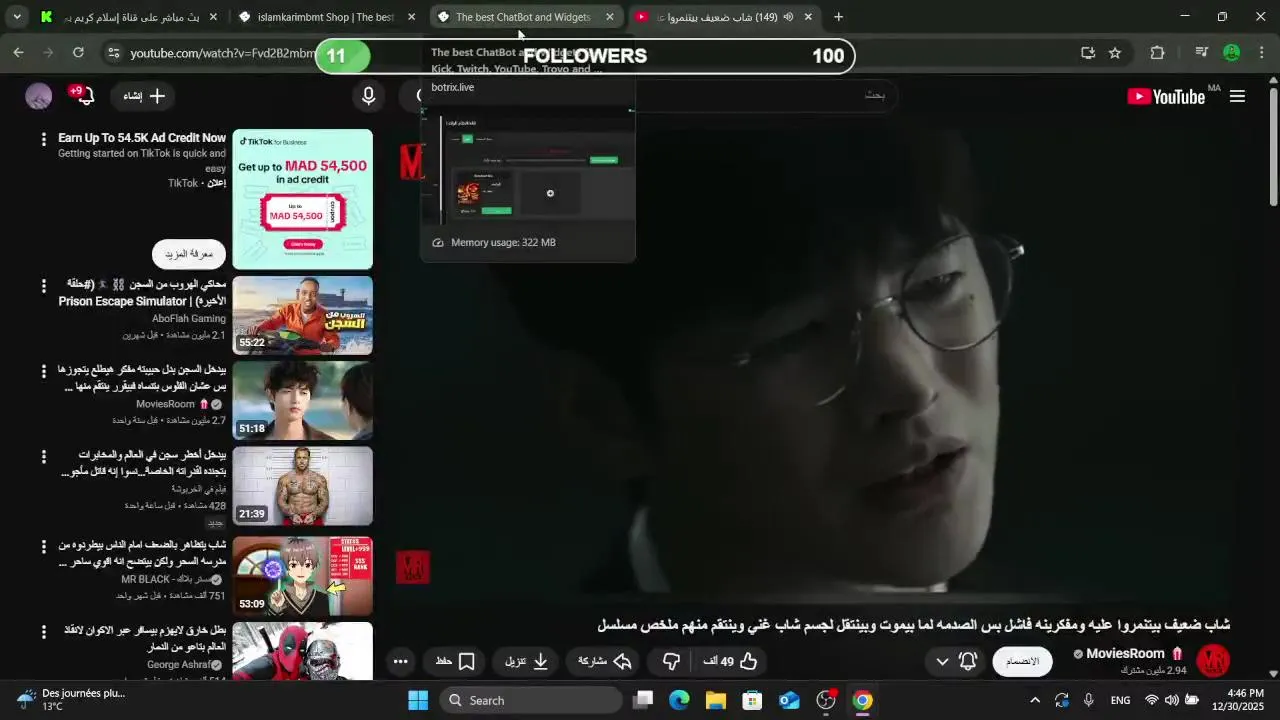This screenshot has height=720, width=1280.
Task: Open YouTube notifications bell with 9+ badge
Action: pyautogui.click(x=84, y=96)
